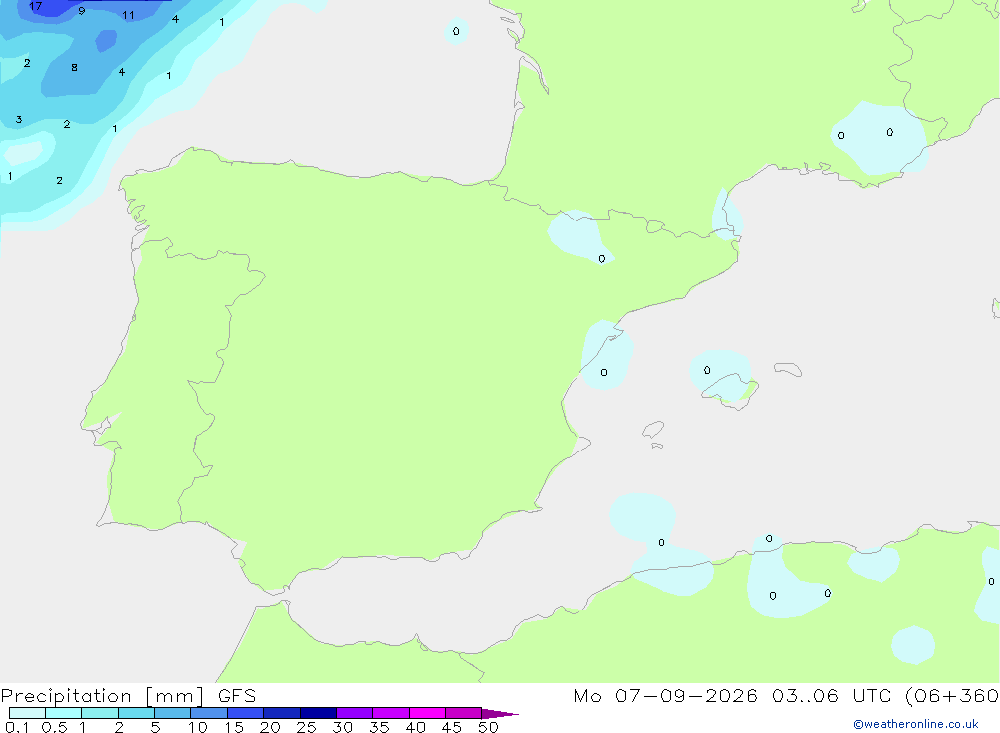This screenshot has height=733, width=1000.
Task: Choose the 45–50 mm legend color box
Action: [x=464, y=713]
